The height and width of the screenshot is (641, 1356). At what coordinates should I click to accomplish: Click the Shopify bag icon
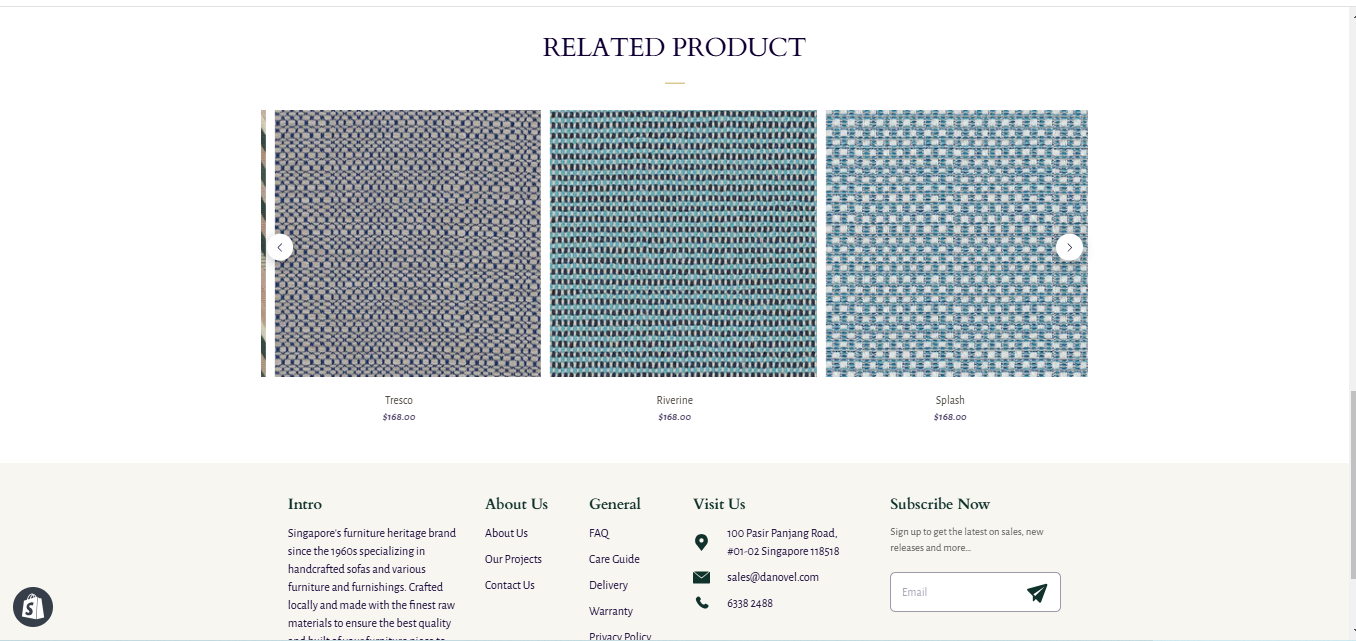(x=33, y=607)
